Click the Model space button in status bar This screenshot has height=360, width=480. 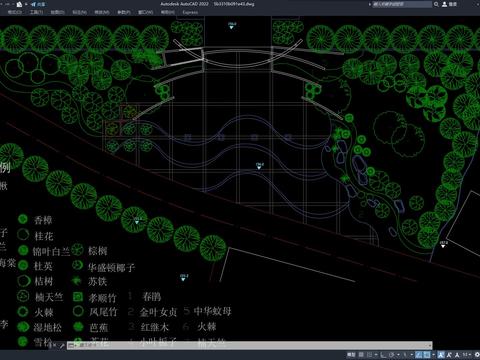(x=351, y=355)
